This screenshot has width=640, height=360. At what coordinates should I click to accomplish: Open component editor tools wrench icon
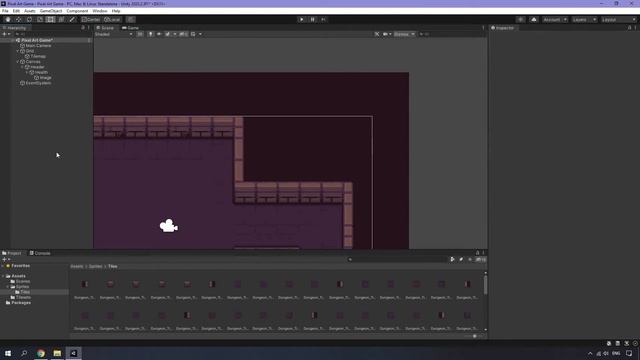[x=377, y=34]
